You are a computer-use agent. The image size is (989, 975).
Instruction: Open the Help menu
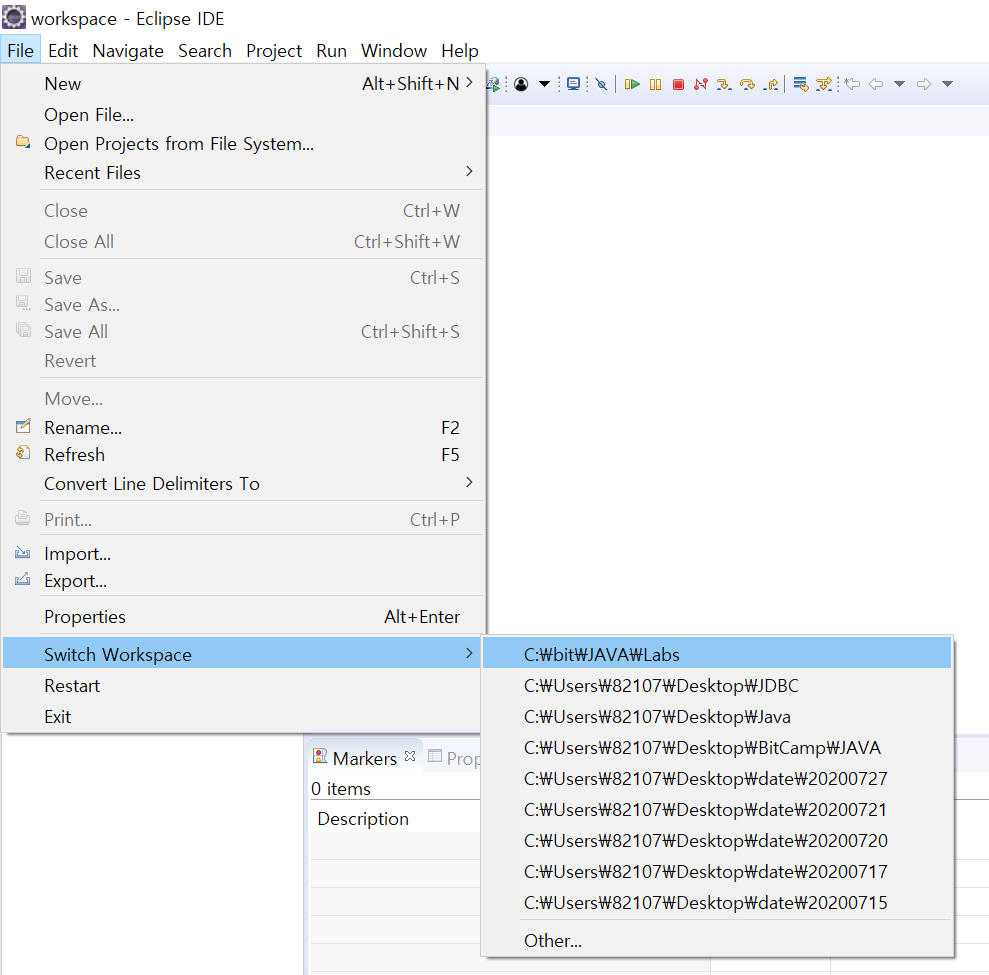pos(460,50)
